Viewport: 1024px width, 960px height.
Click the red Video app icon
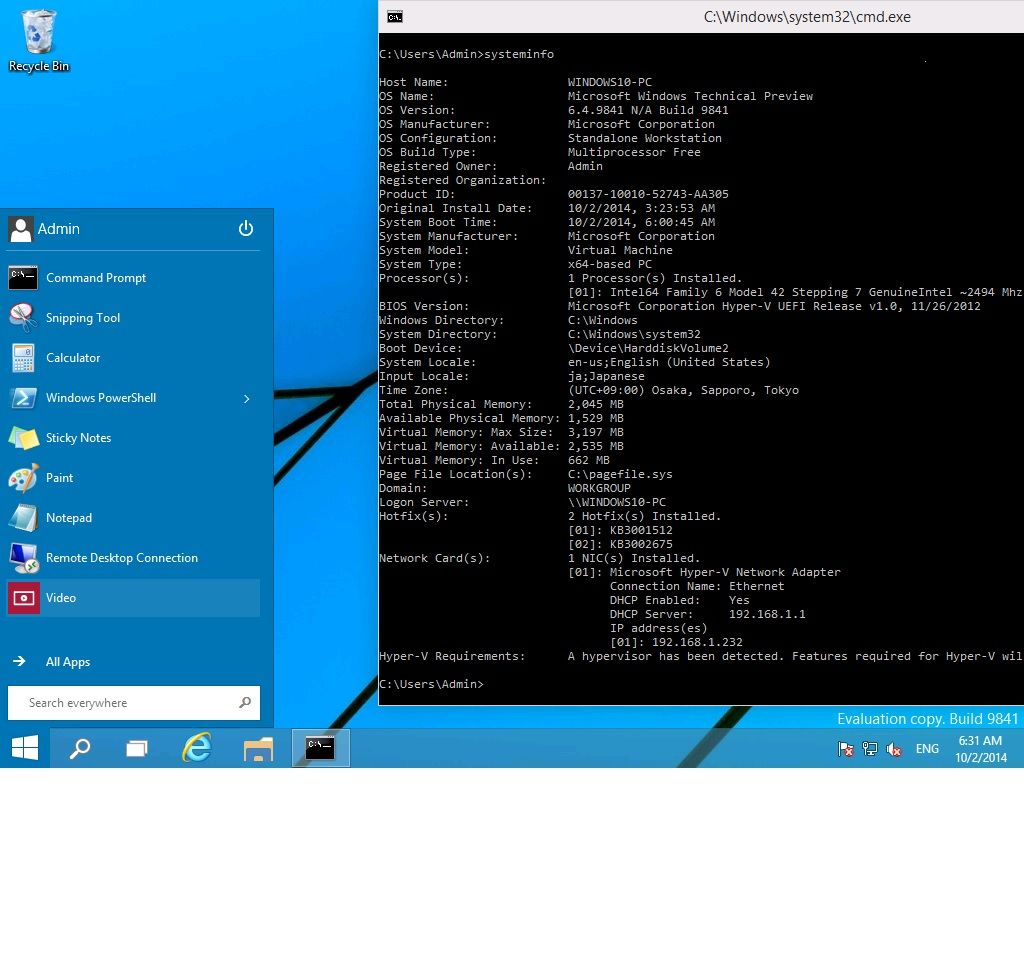tap(24, 598)
